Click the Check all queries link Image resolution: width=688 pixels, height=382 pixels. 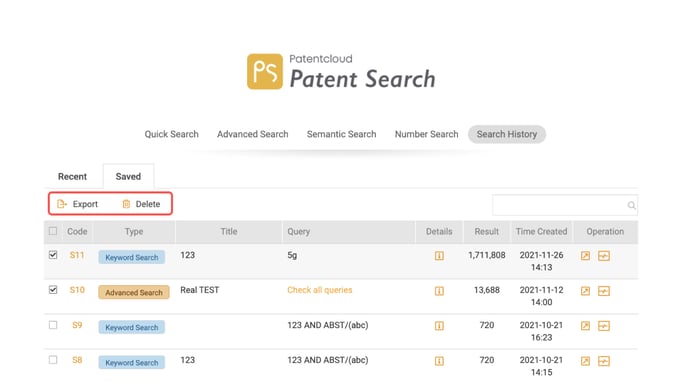(320, 290)
